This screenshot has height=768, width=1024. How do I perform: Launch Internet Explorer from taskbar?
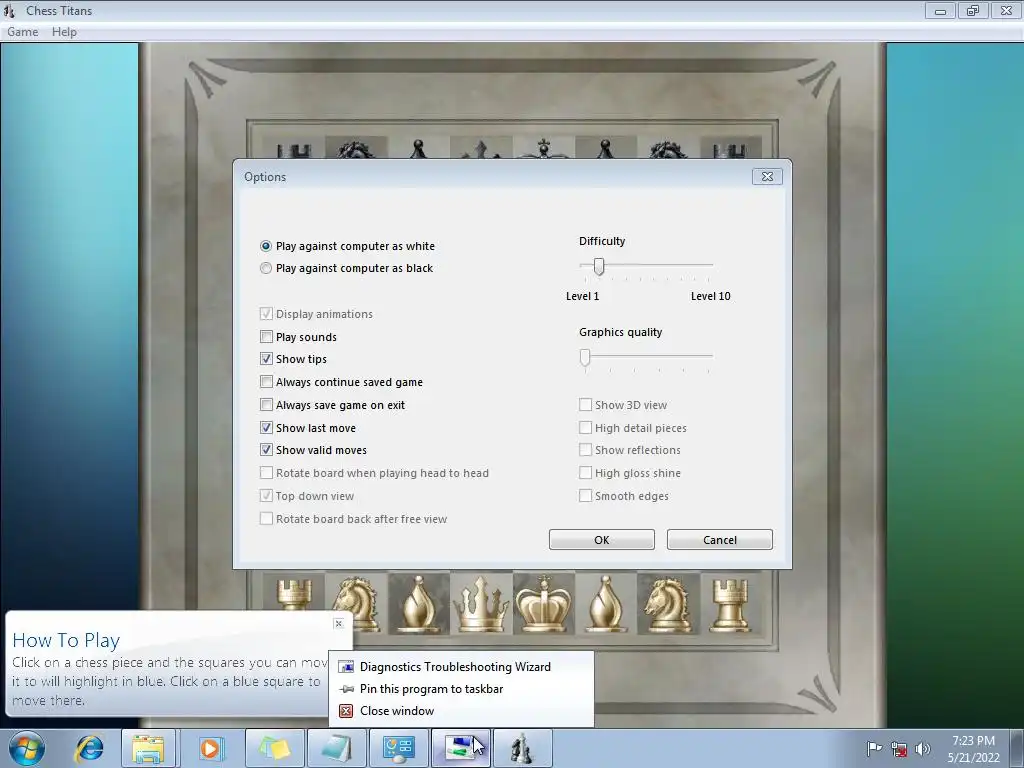tap(89, 749)
